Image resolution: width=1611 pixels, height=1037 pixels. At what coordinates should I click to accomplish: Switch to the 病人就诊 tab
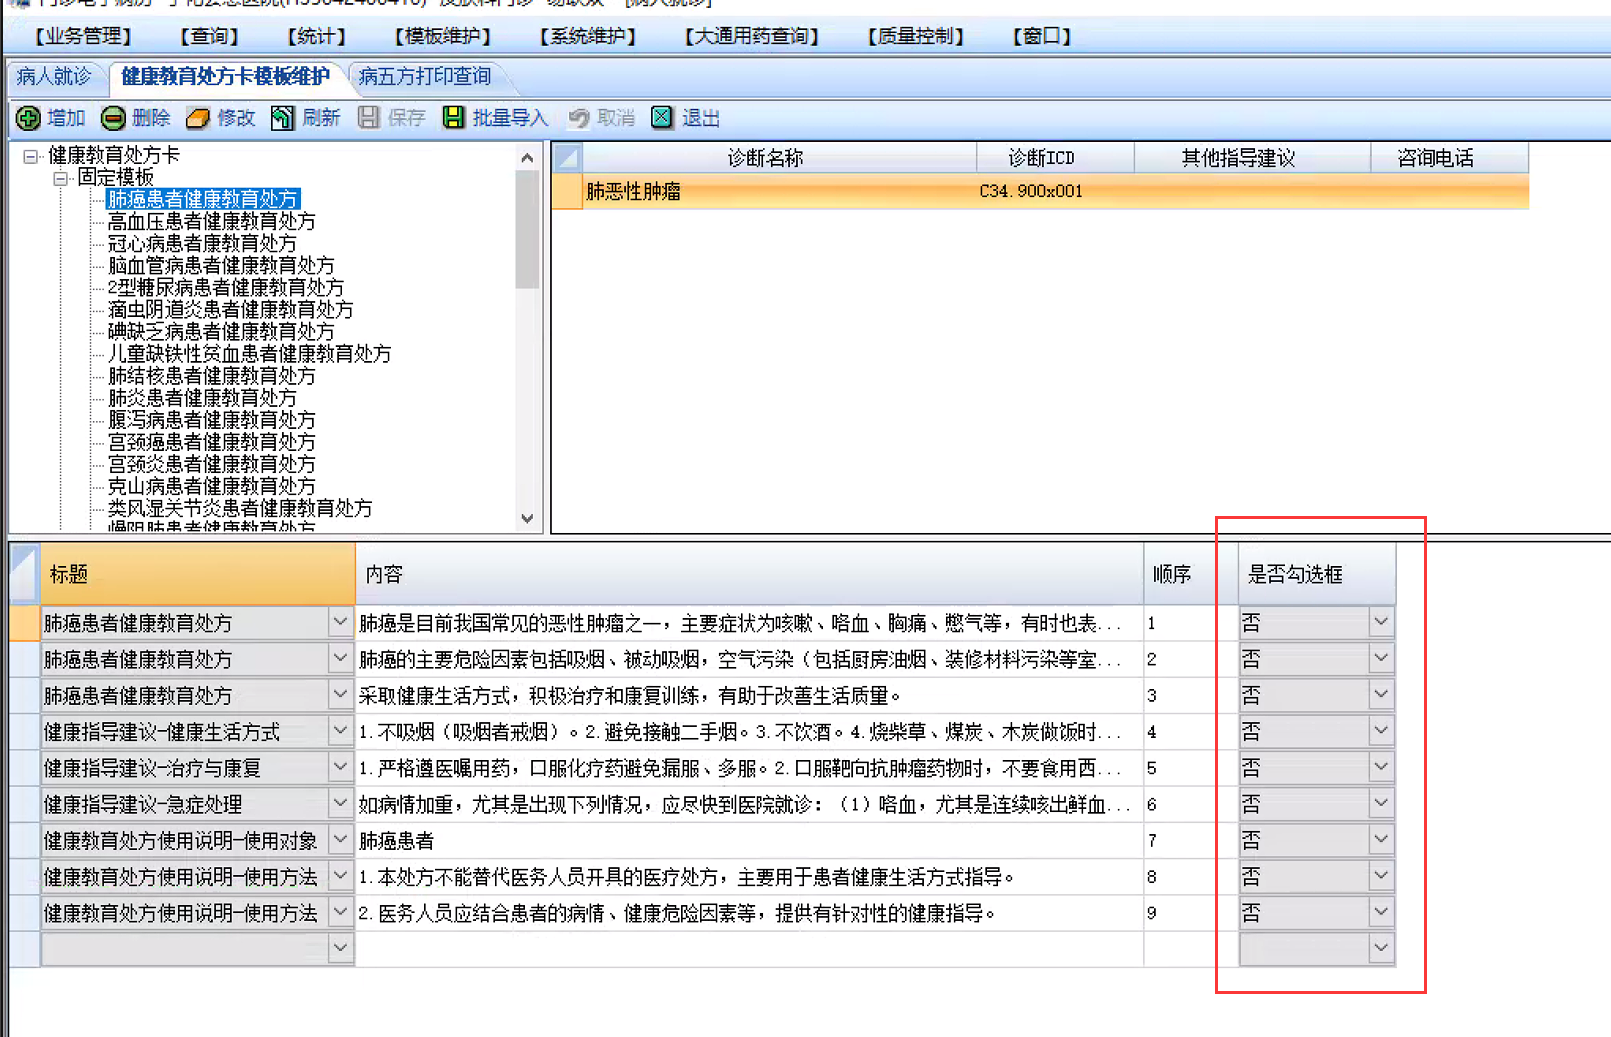pyautogui.click(x=54, y=77)
